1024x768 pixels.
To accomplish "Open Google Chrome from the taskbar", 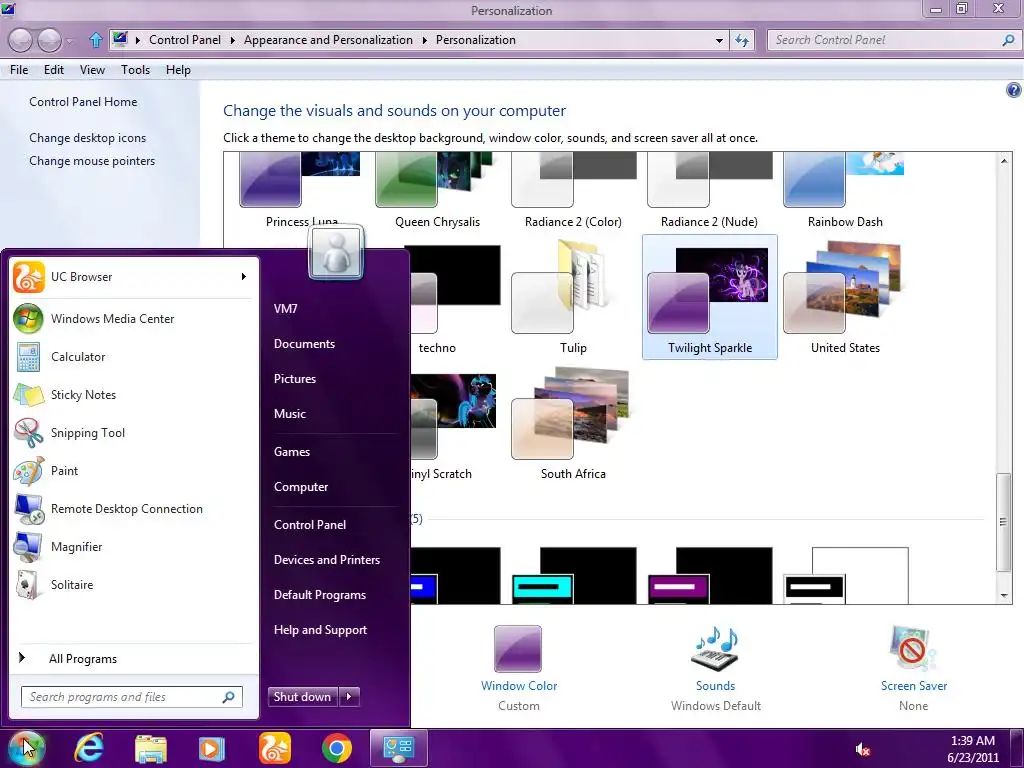I will click(x=336, y=748).
